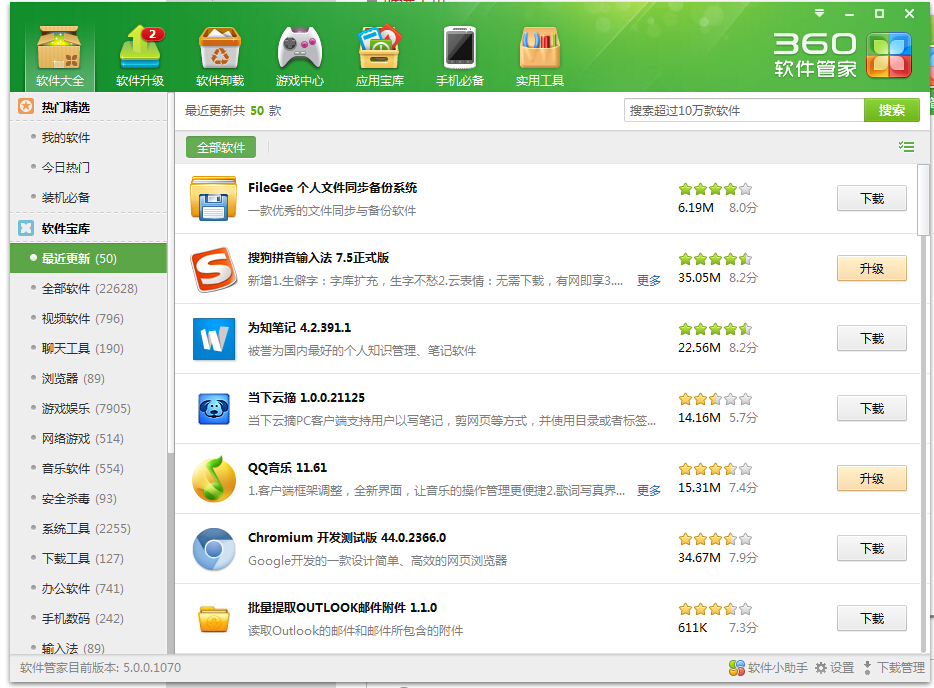Click star rating of Chromium

click(715, 539)
